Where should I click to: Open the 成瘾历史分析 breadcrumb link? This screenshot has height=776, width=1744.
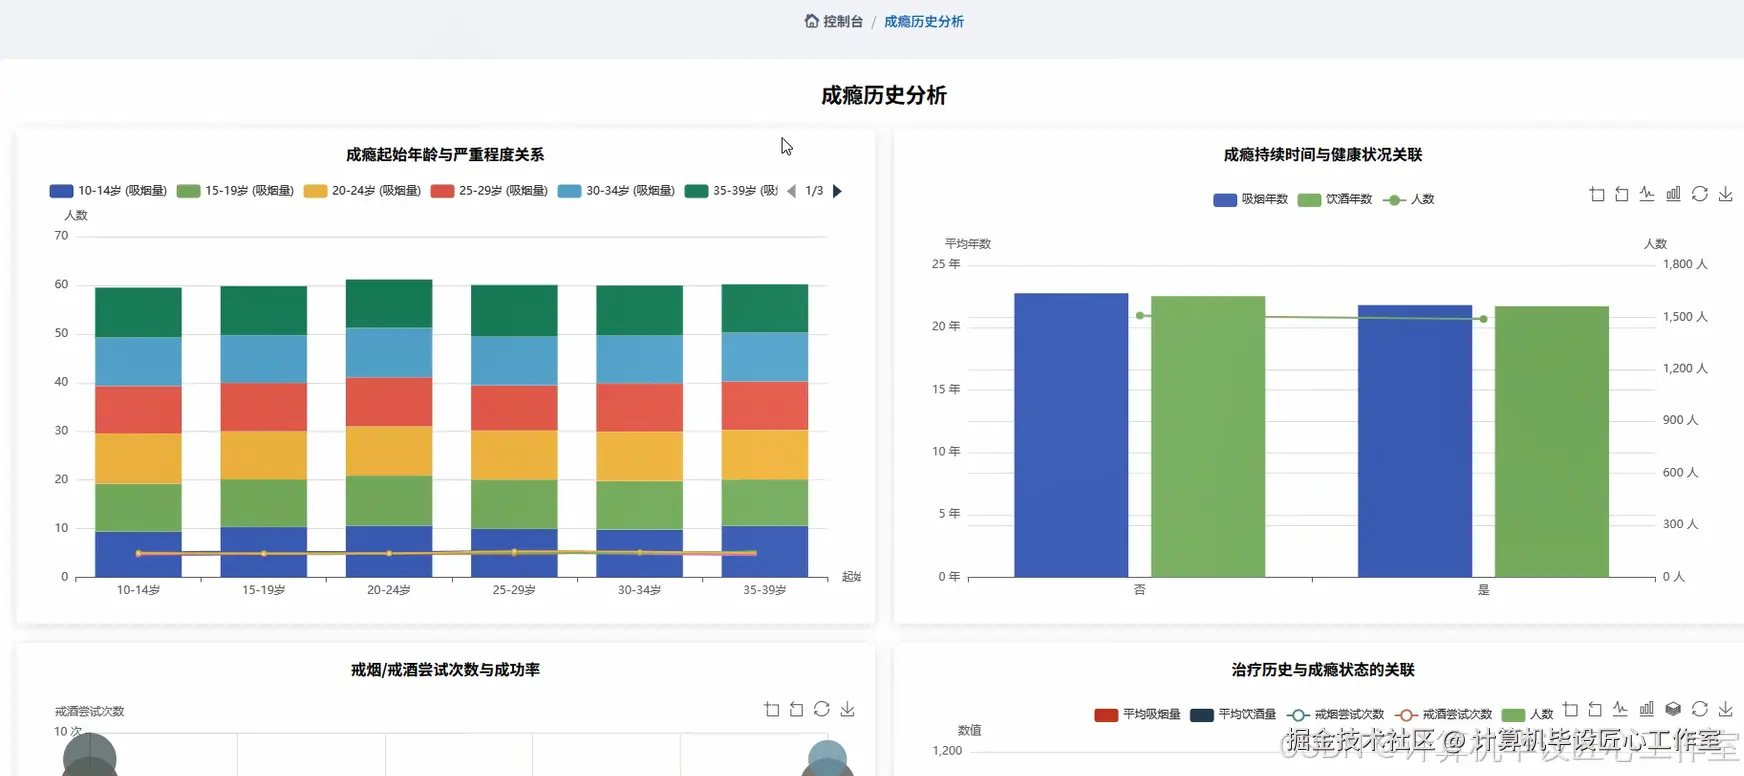(924, 21)
